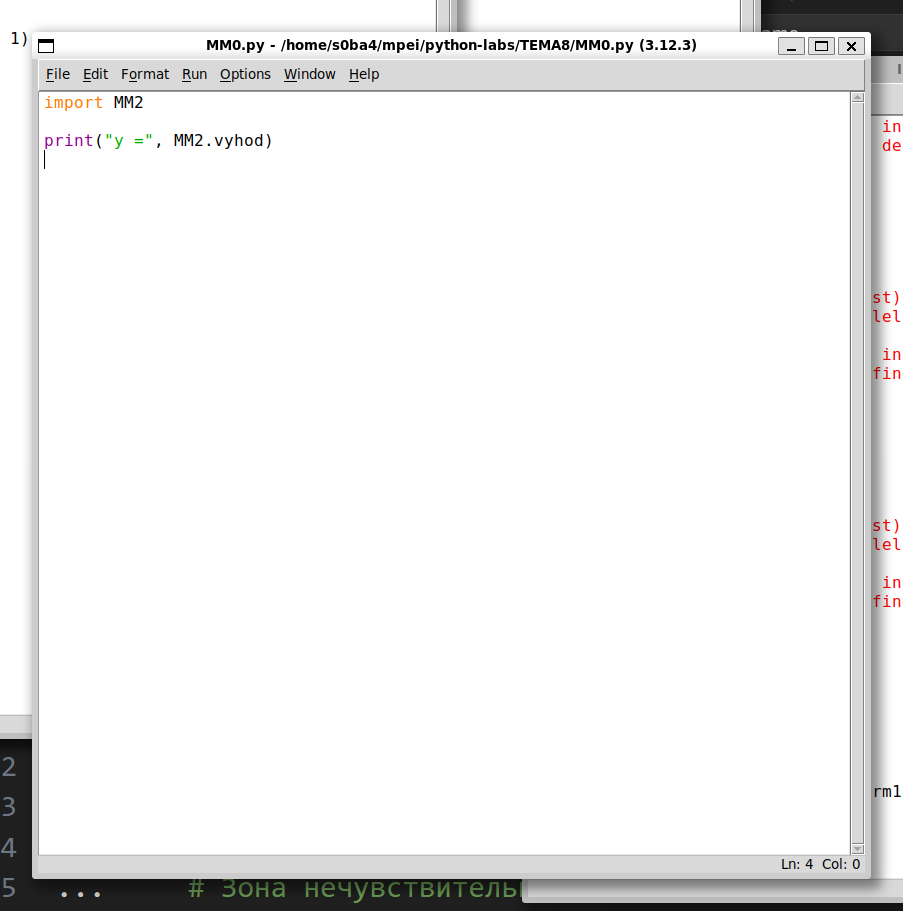Click the MM2.vyhod expression
903x911 pixels.
pos(222,141)
